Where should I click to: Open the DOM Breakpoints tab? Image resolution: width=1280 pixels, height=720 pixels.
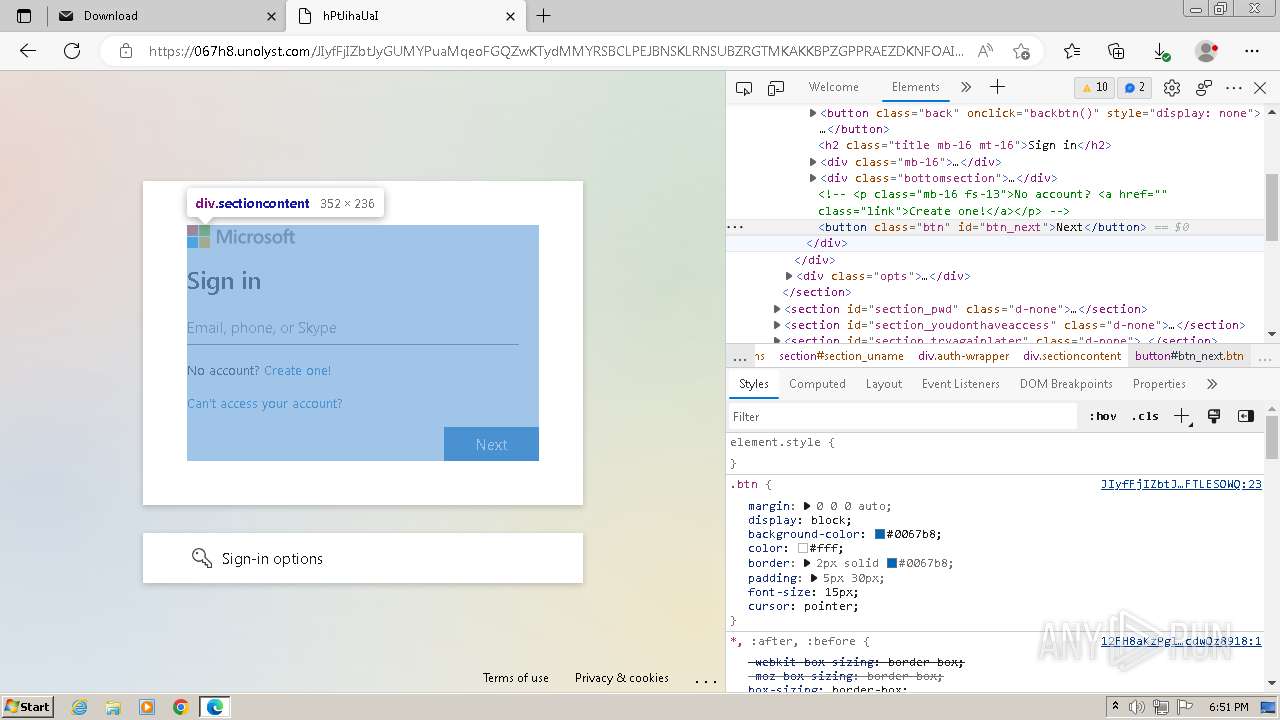pyautogui.click(x=1066, y=384)
